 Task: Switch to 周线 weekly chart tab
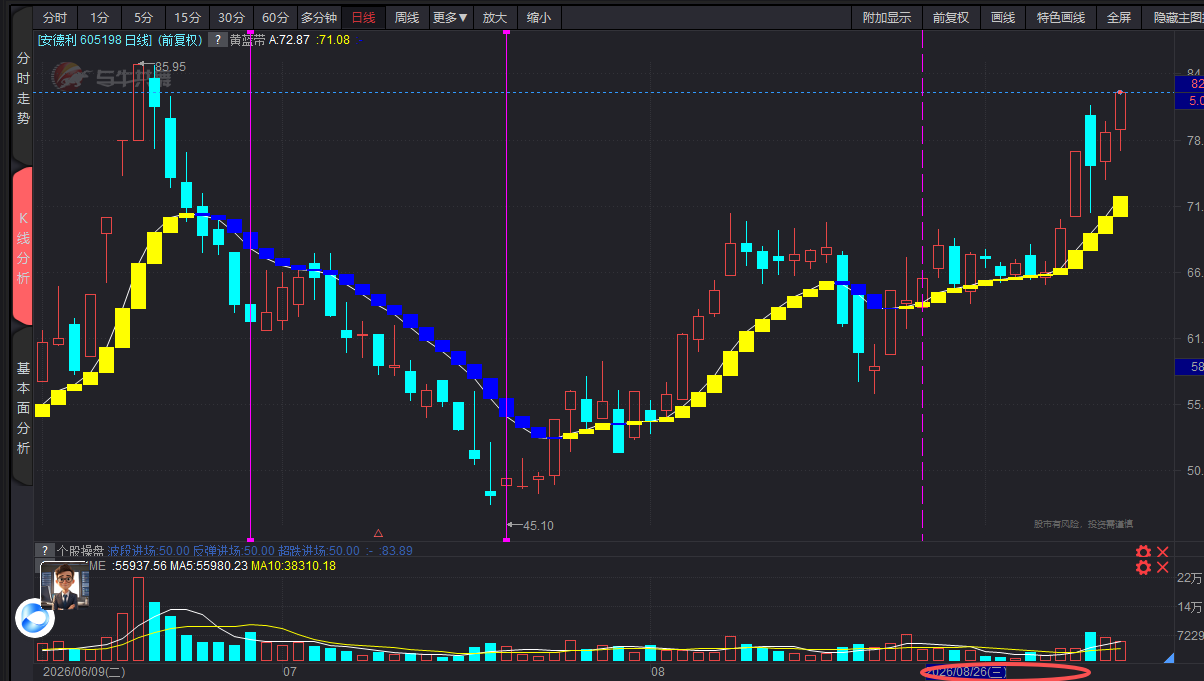pyautogui.click(x=407, y=17)
